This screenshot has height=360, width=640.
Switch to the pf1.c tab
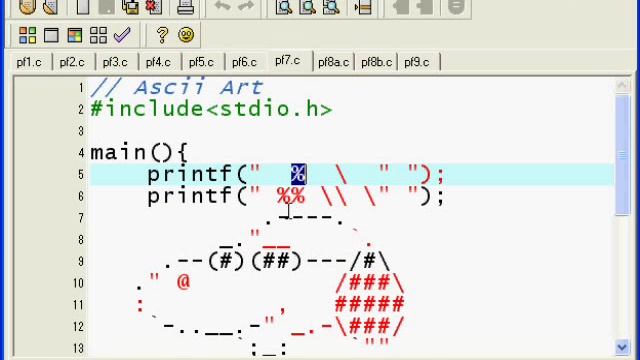pyautogui.click(x=29, y=62)
